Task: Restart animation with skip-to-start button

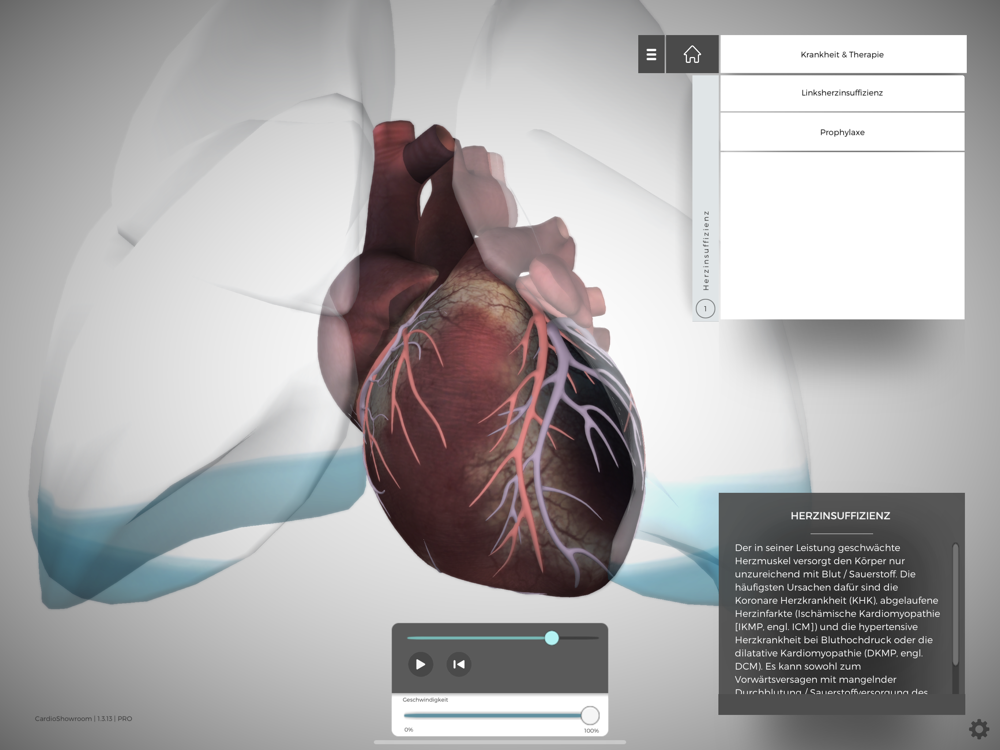Action: pos(459,664)
